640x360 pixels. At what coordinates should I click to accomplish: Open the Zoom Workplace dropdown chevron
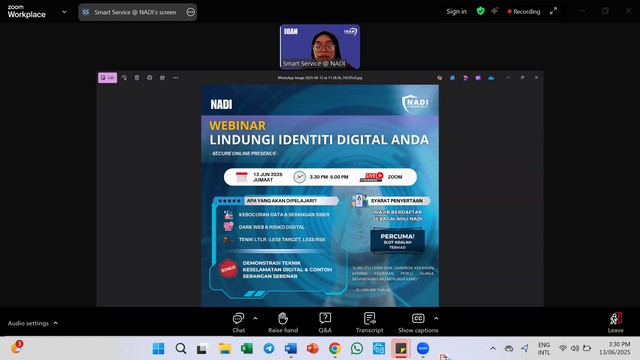[64, 12]
